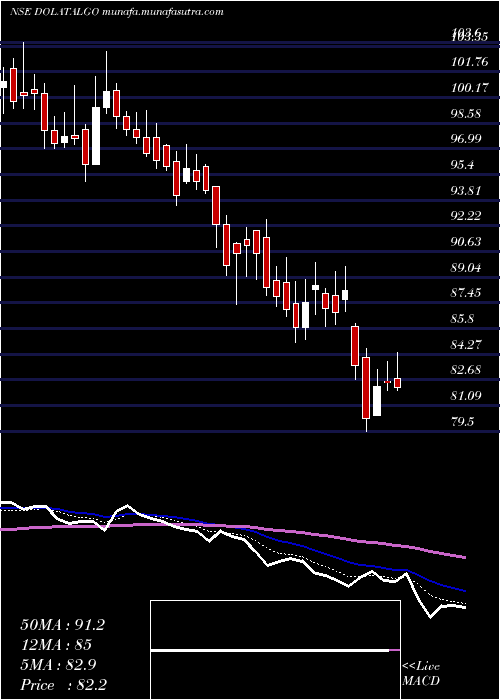
Task: Click the lowest long red candle near 79.5
Action: (x=366, y=388)
